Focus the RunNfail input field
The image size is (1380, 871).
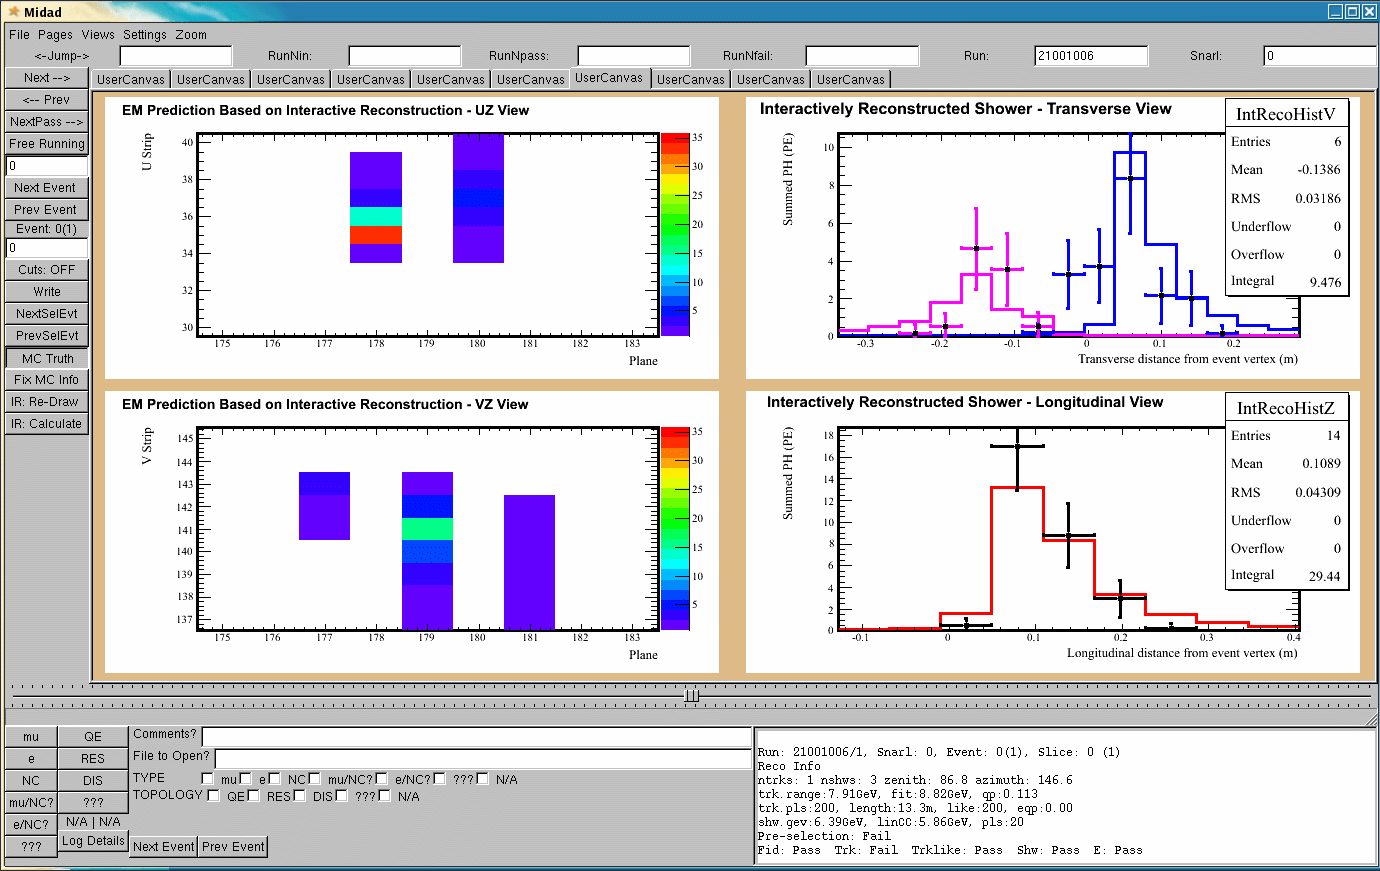(862, 56)
